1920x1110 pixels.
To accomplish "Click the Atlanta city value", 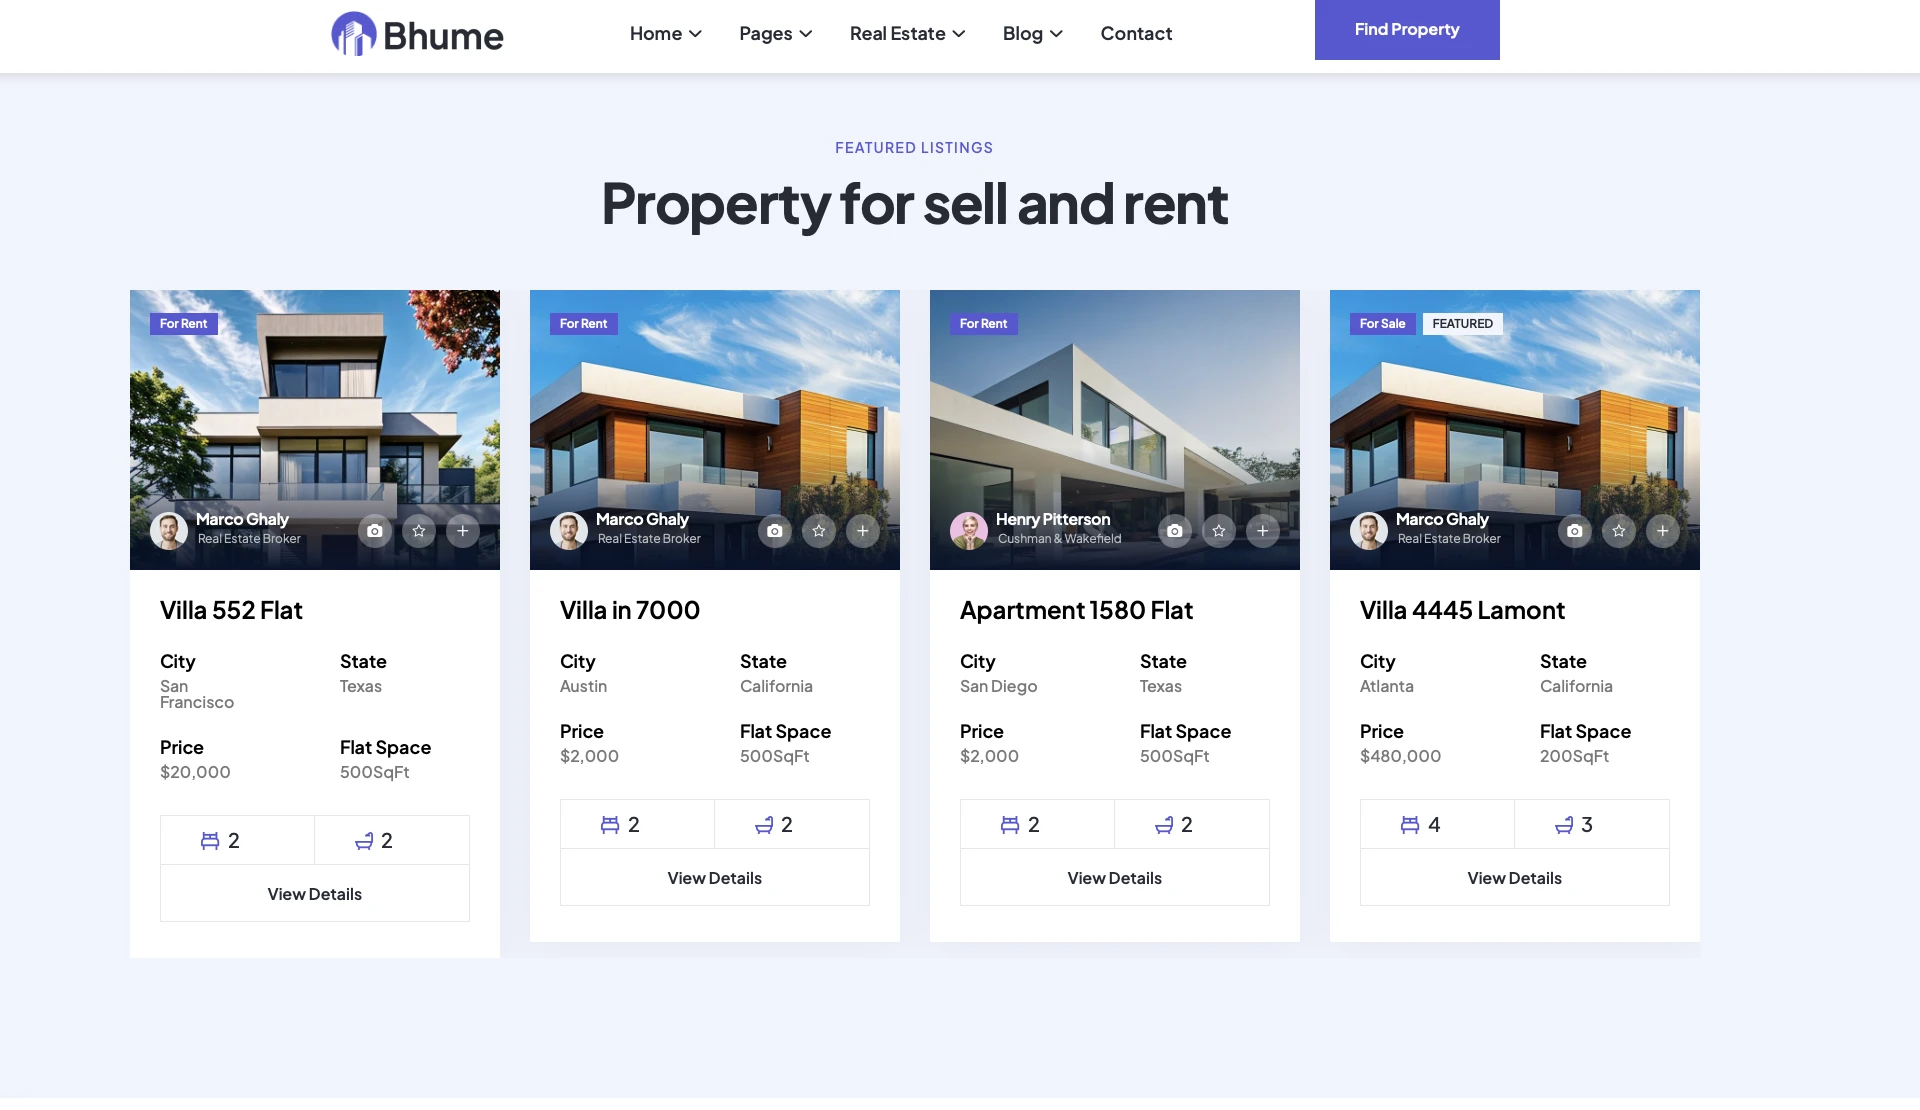I will [1386, 686].
